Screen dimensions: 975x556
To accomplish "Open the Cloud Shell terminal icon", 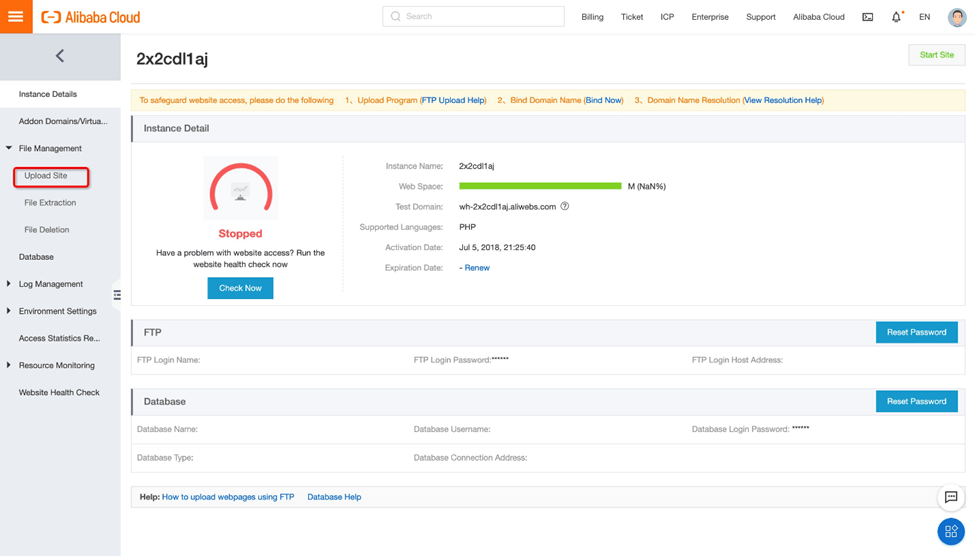I will tap(867, 17).
